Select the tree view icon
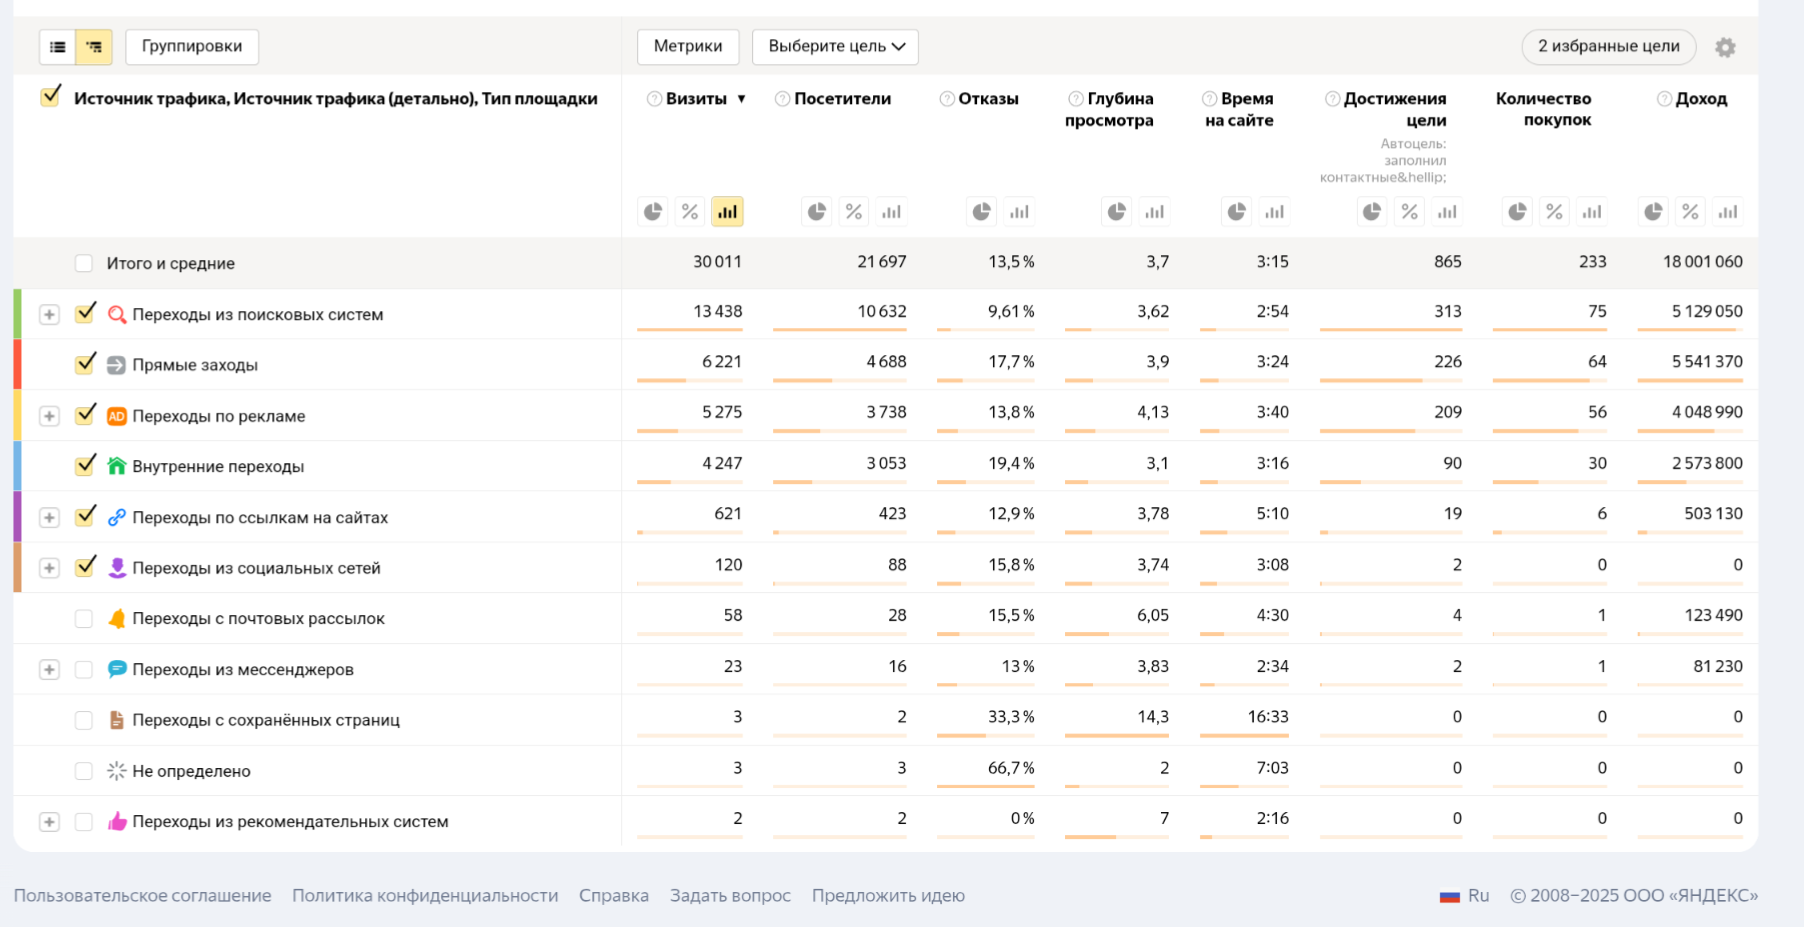Screen dimensions: 1804x927 (94, 47)
